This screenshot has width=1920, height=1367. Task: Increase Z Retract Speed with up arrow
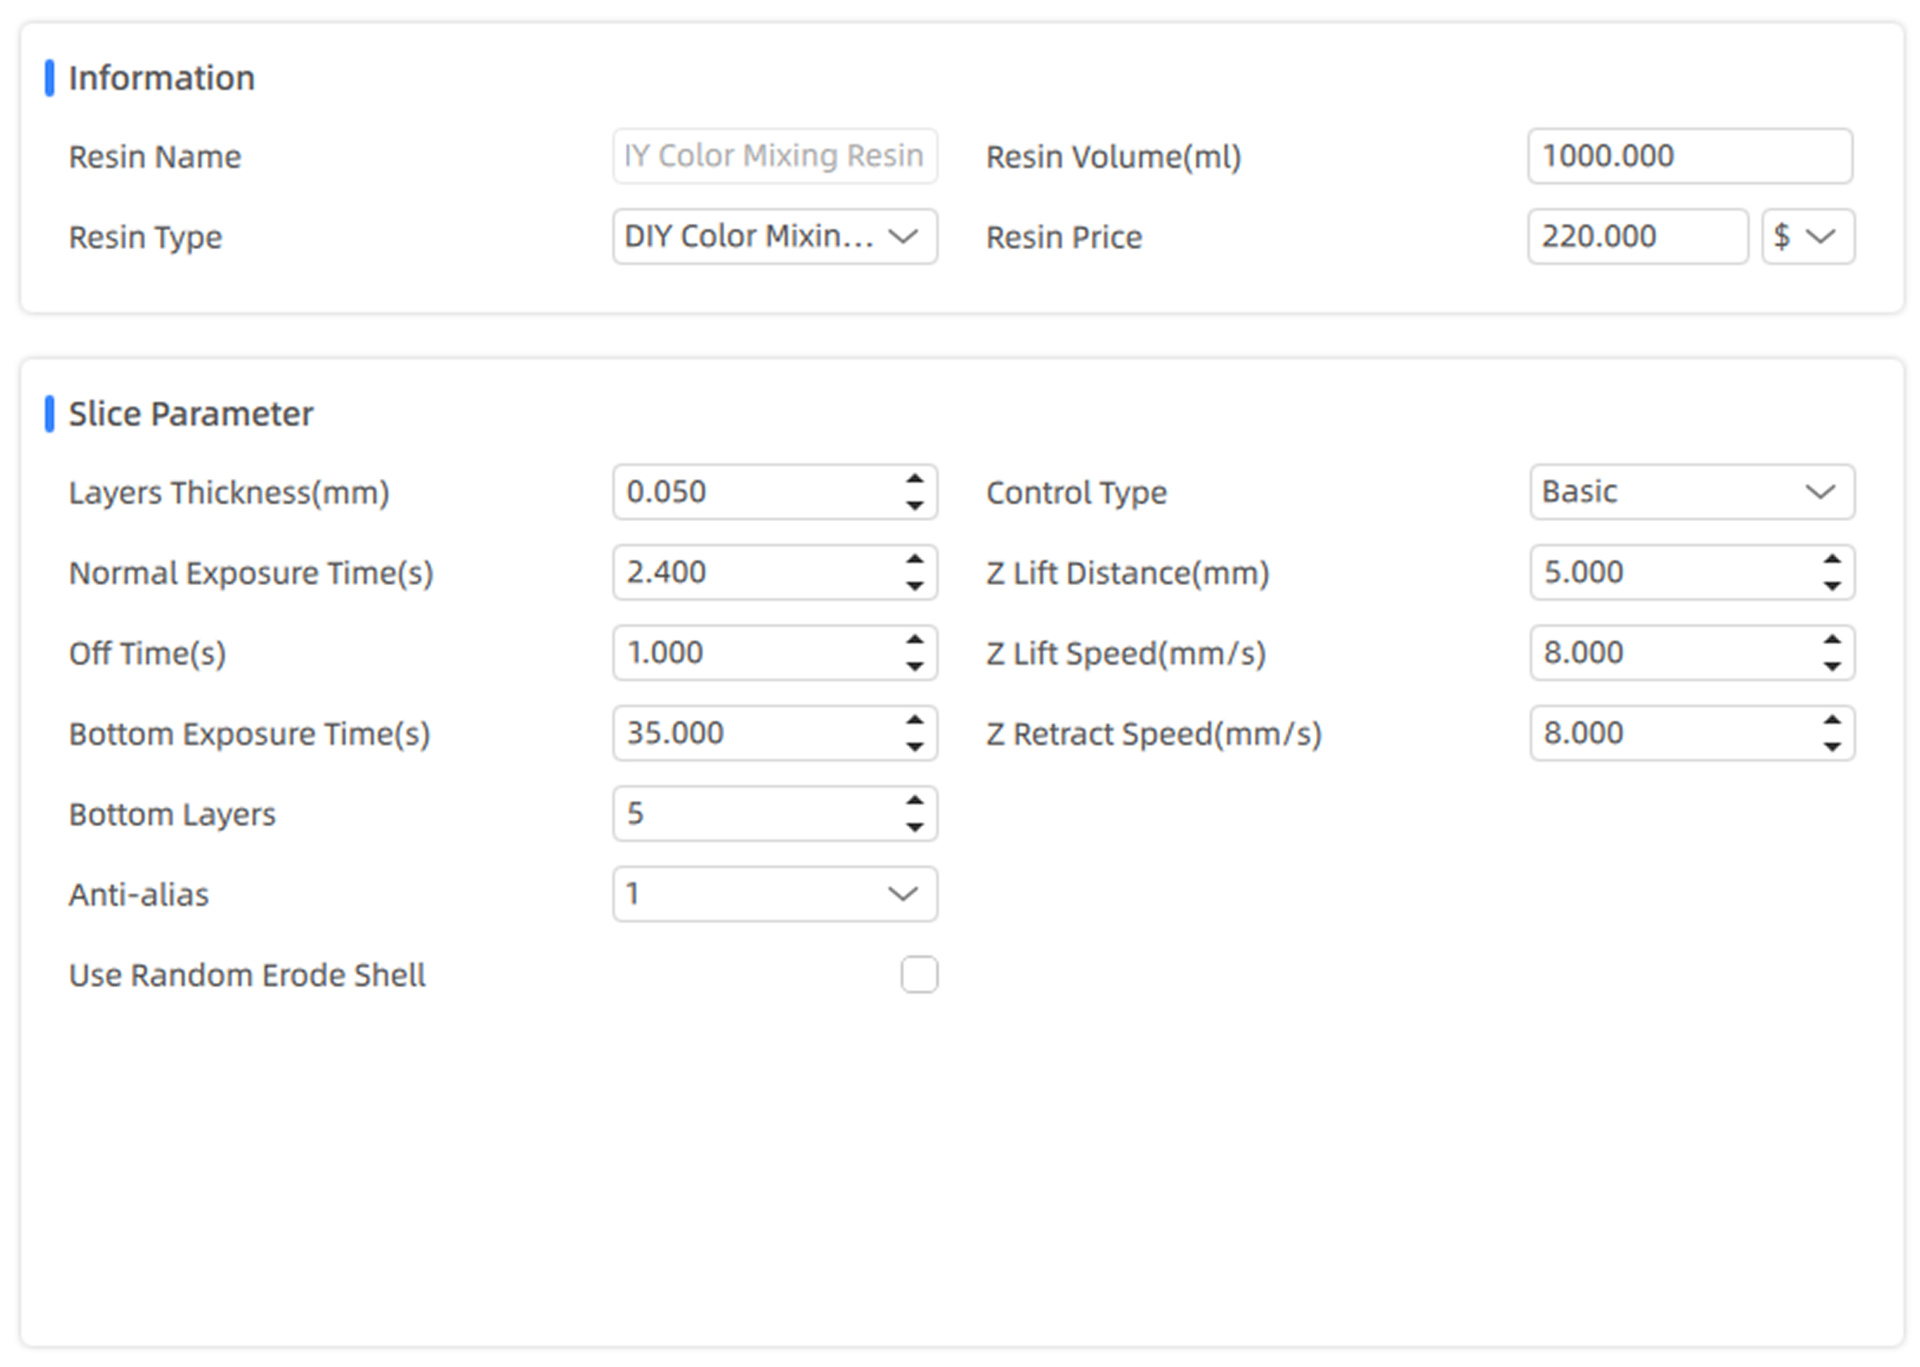(1831, 720)
